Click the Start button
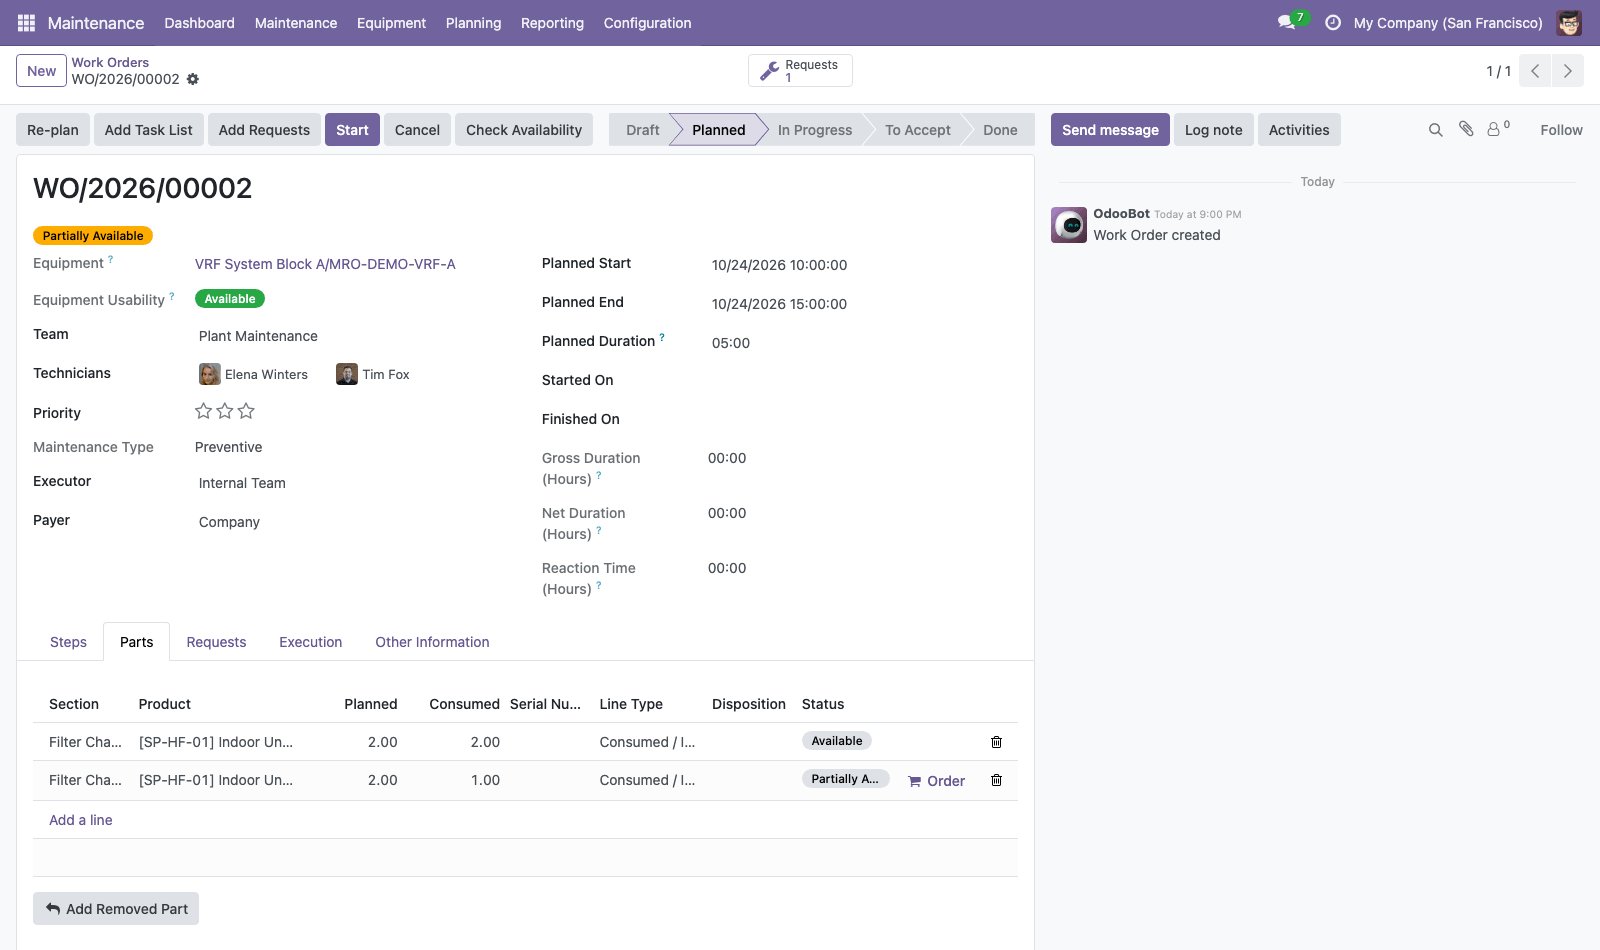1600x950 pixels. (x=352, y=130)
